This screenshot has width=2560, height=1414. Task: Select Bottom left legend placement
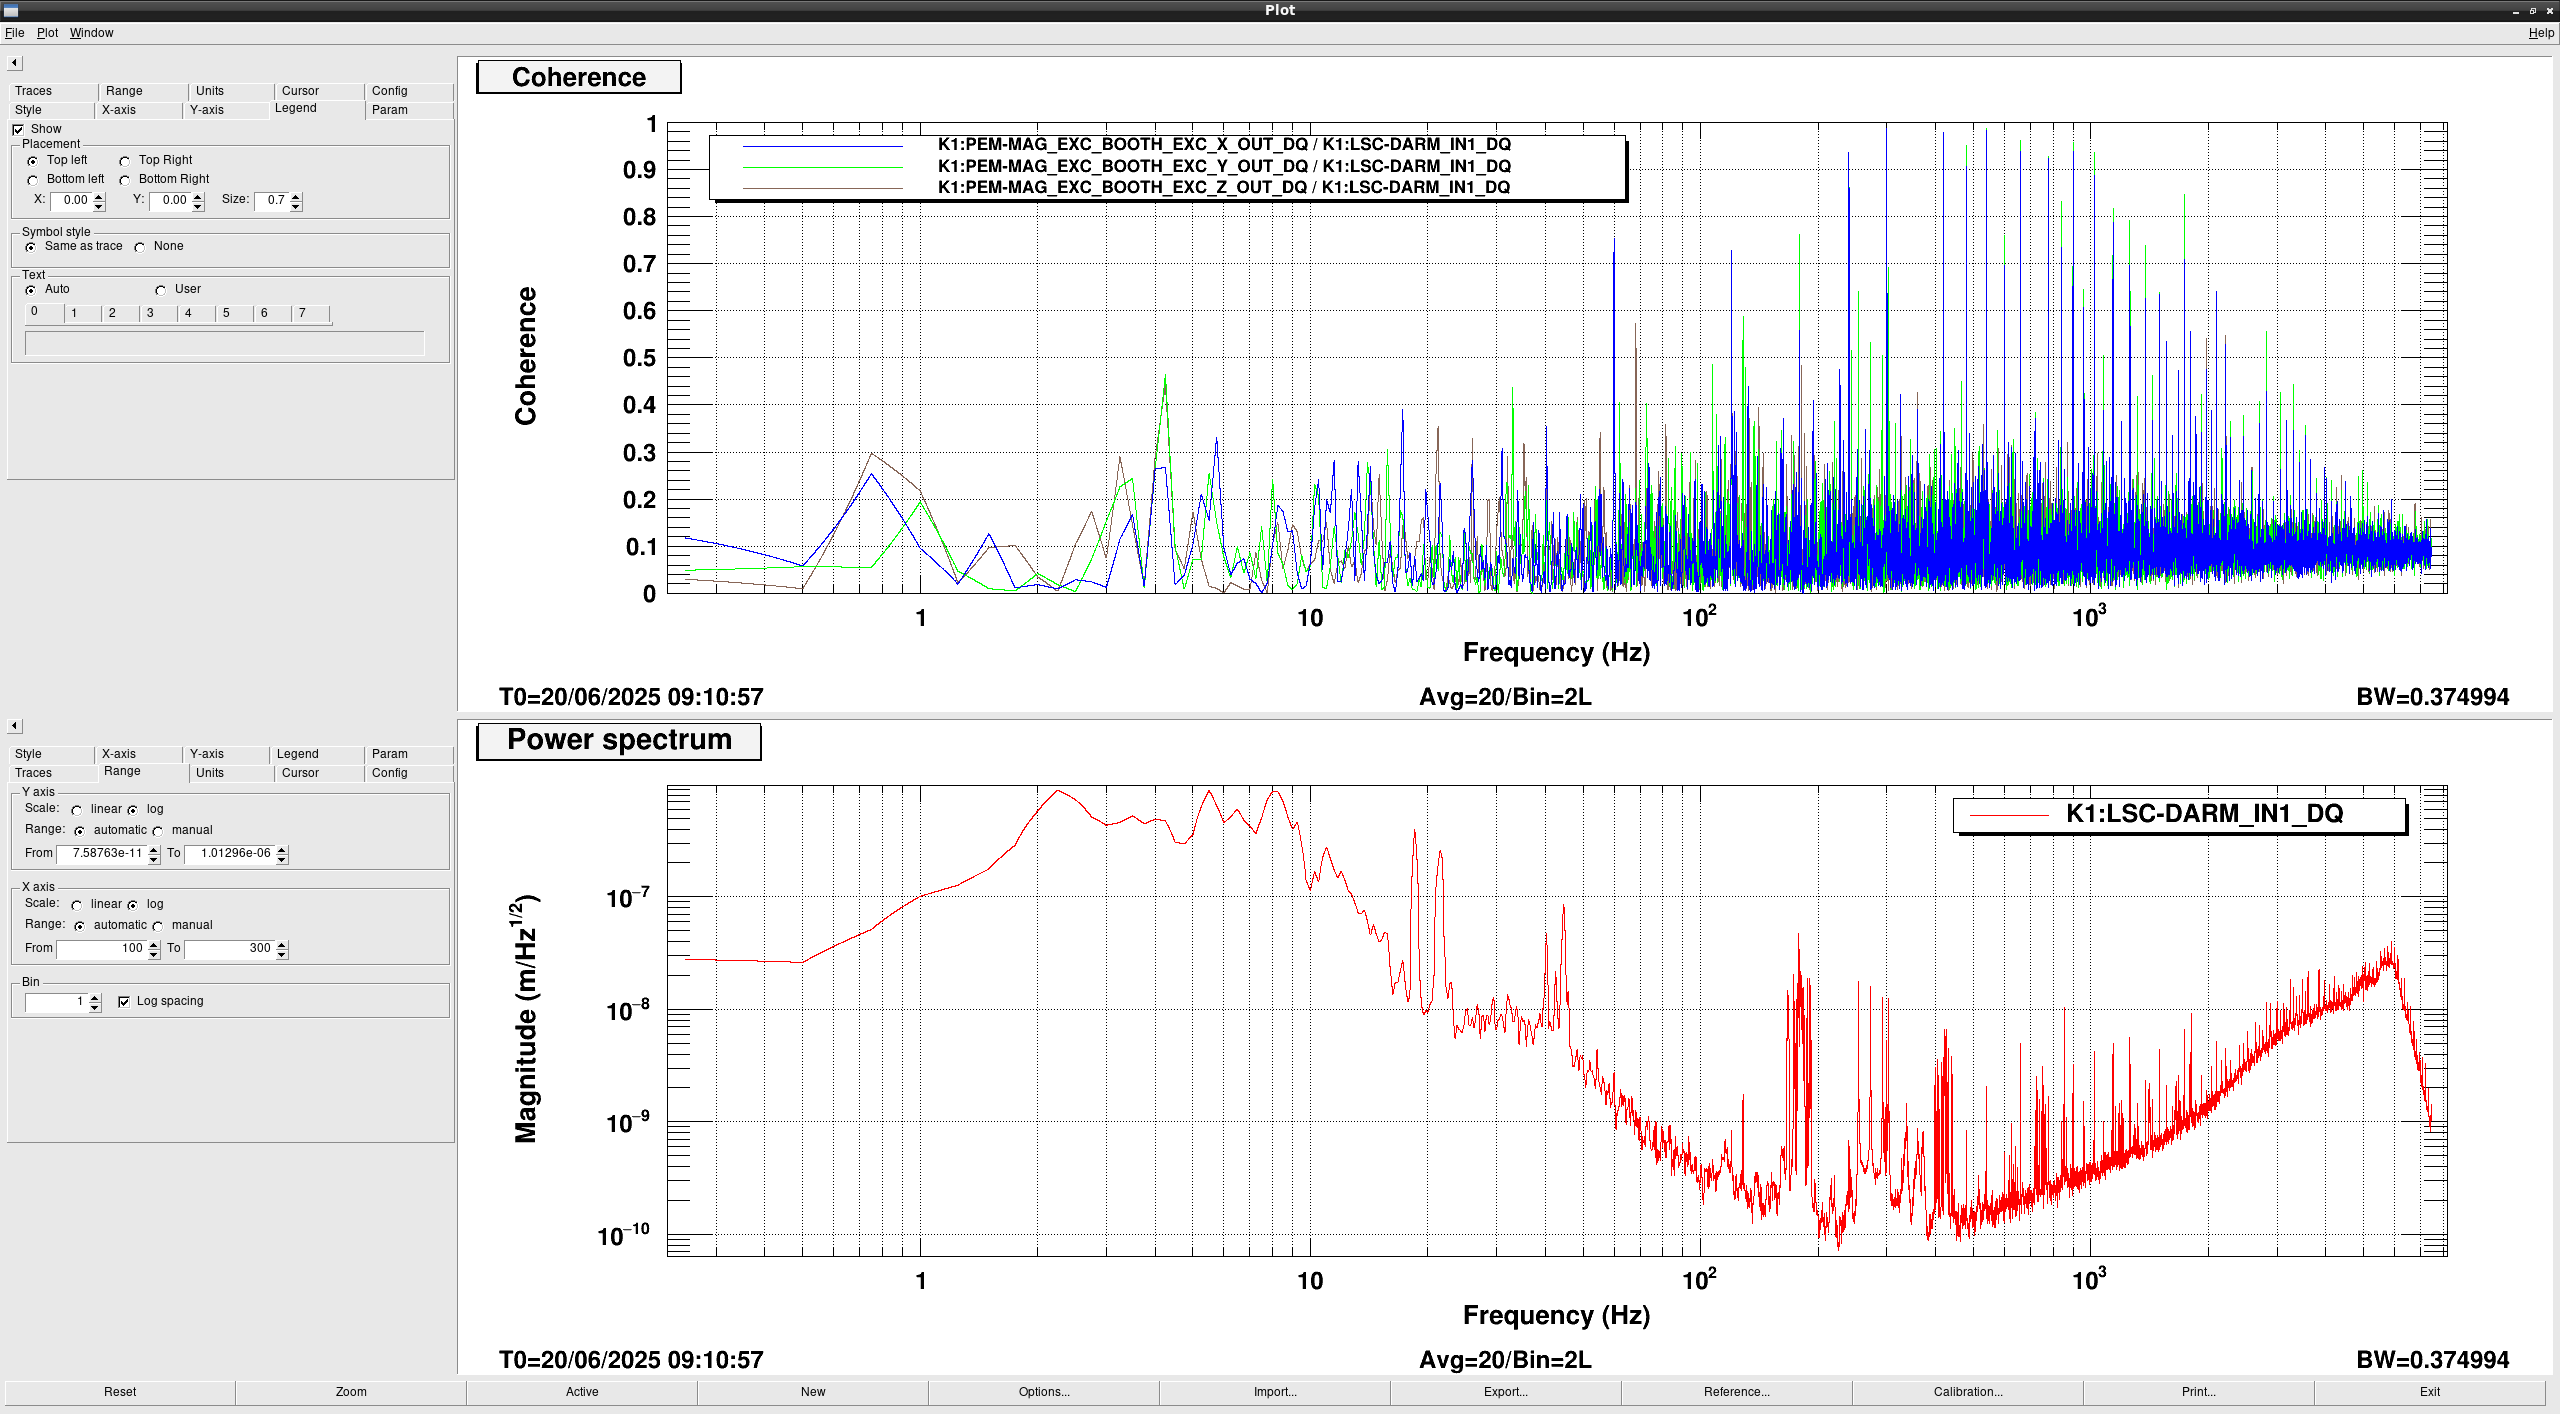33,180
